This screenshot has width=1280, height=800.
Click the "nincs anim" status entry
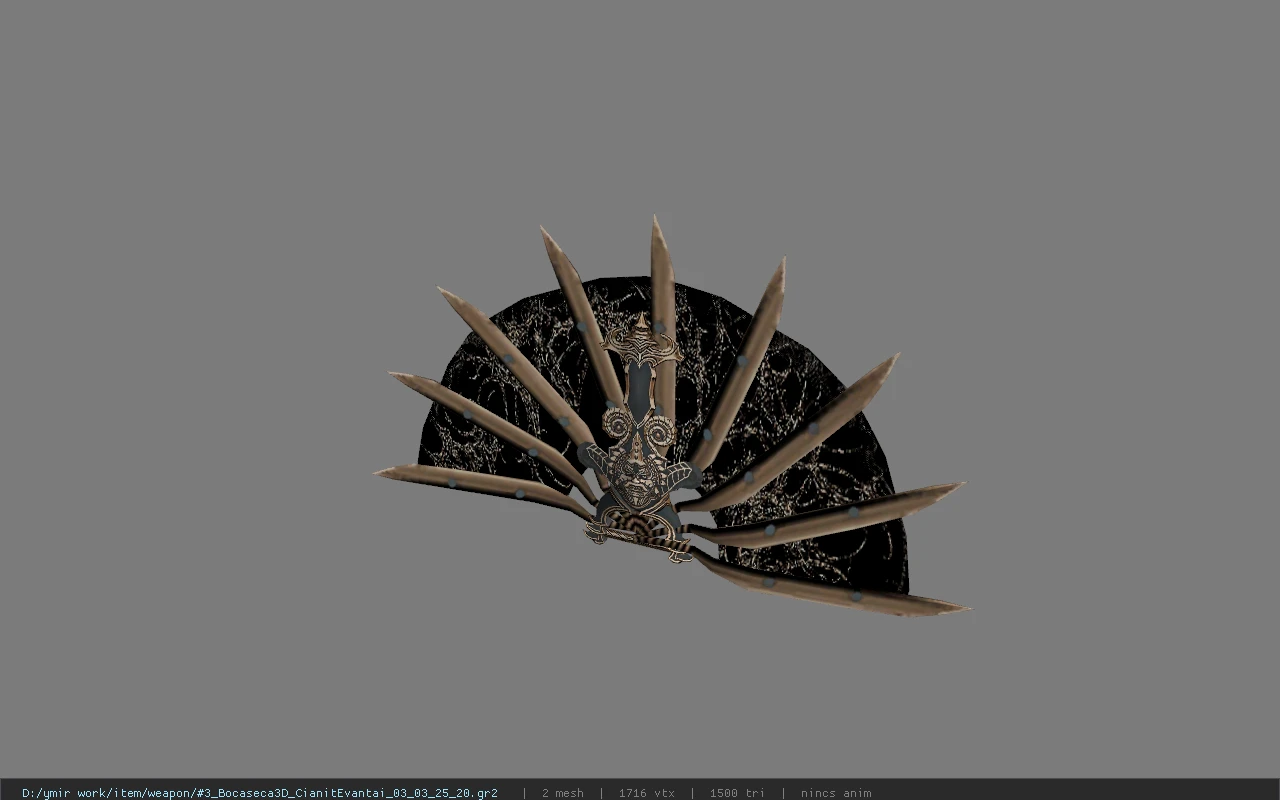836,793
